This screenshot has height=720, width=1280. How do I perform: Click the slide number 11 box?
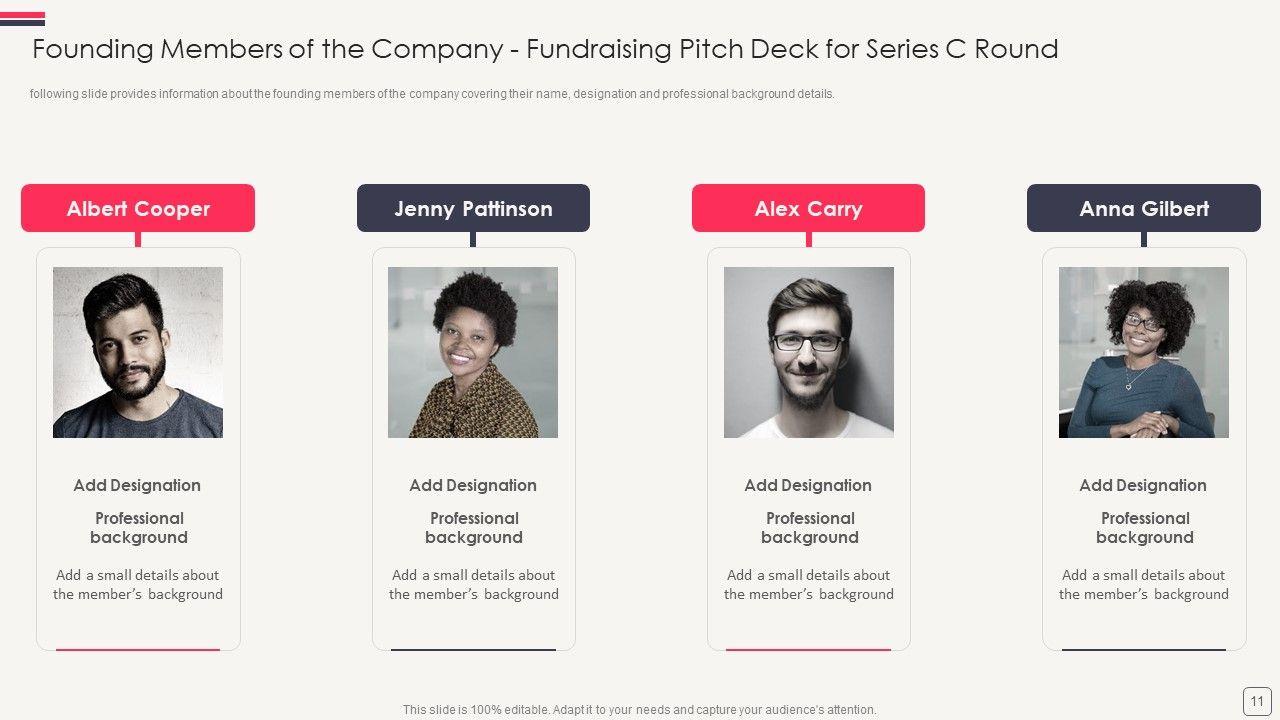tap(1257, 701)
